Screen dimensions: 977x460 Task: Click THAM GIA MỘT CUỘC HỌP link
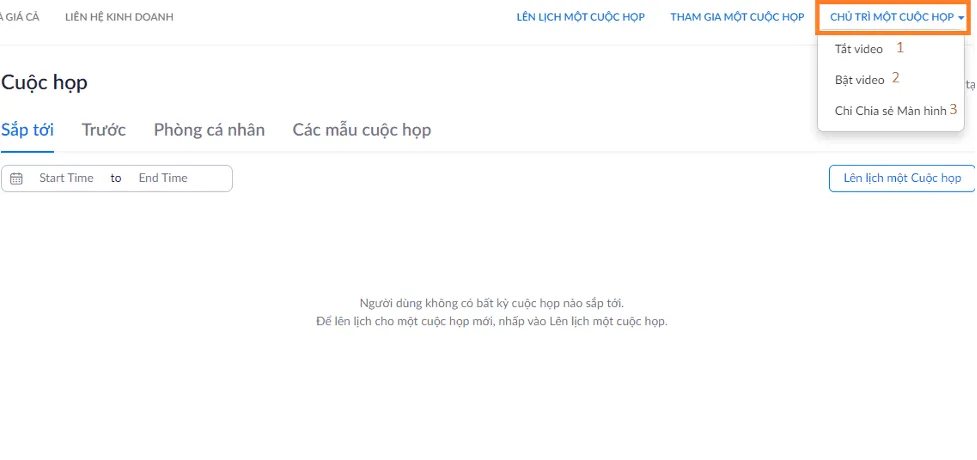(736, 17)
